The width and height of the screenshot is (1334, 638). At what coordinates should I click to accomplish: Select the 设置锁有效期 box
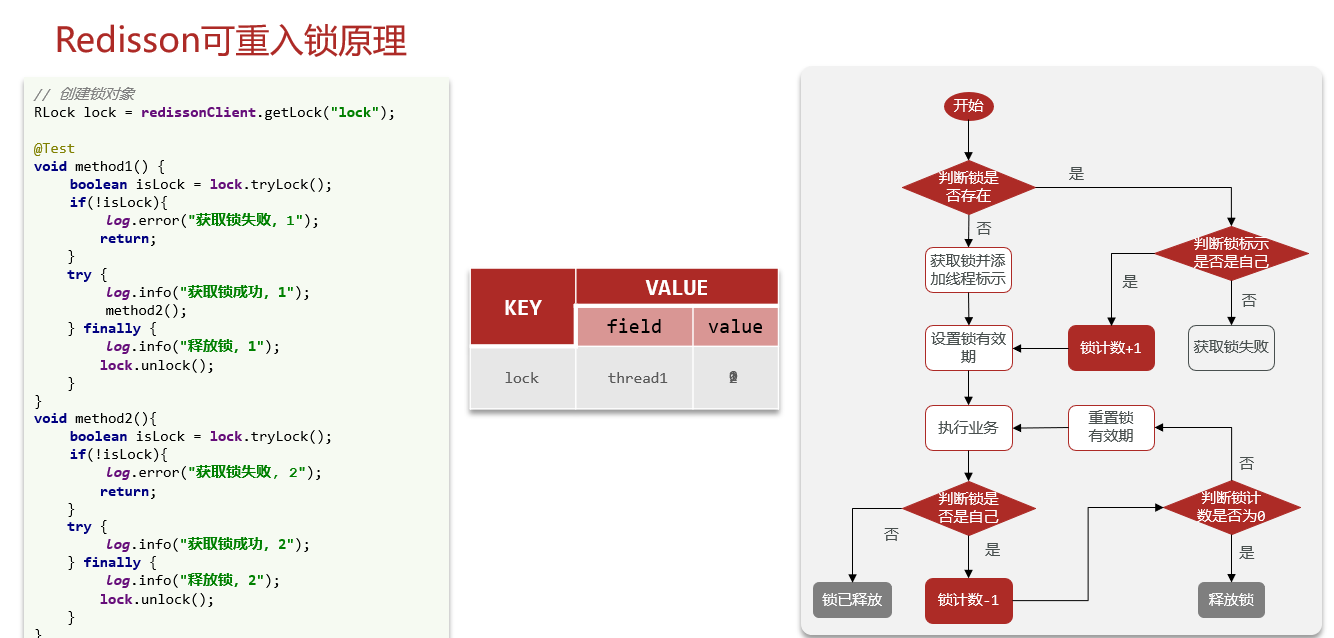[968, 348]
